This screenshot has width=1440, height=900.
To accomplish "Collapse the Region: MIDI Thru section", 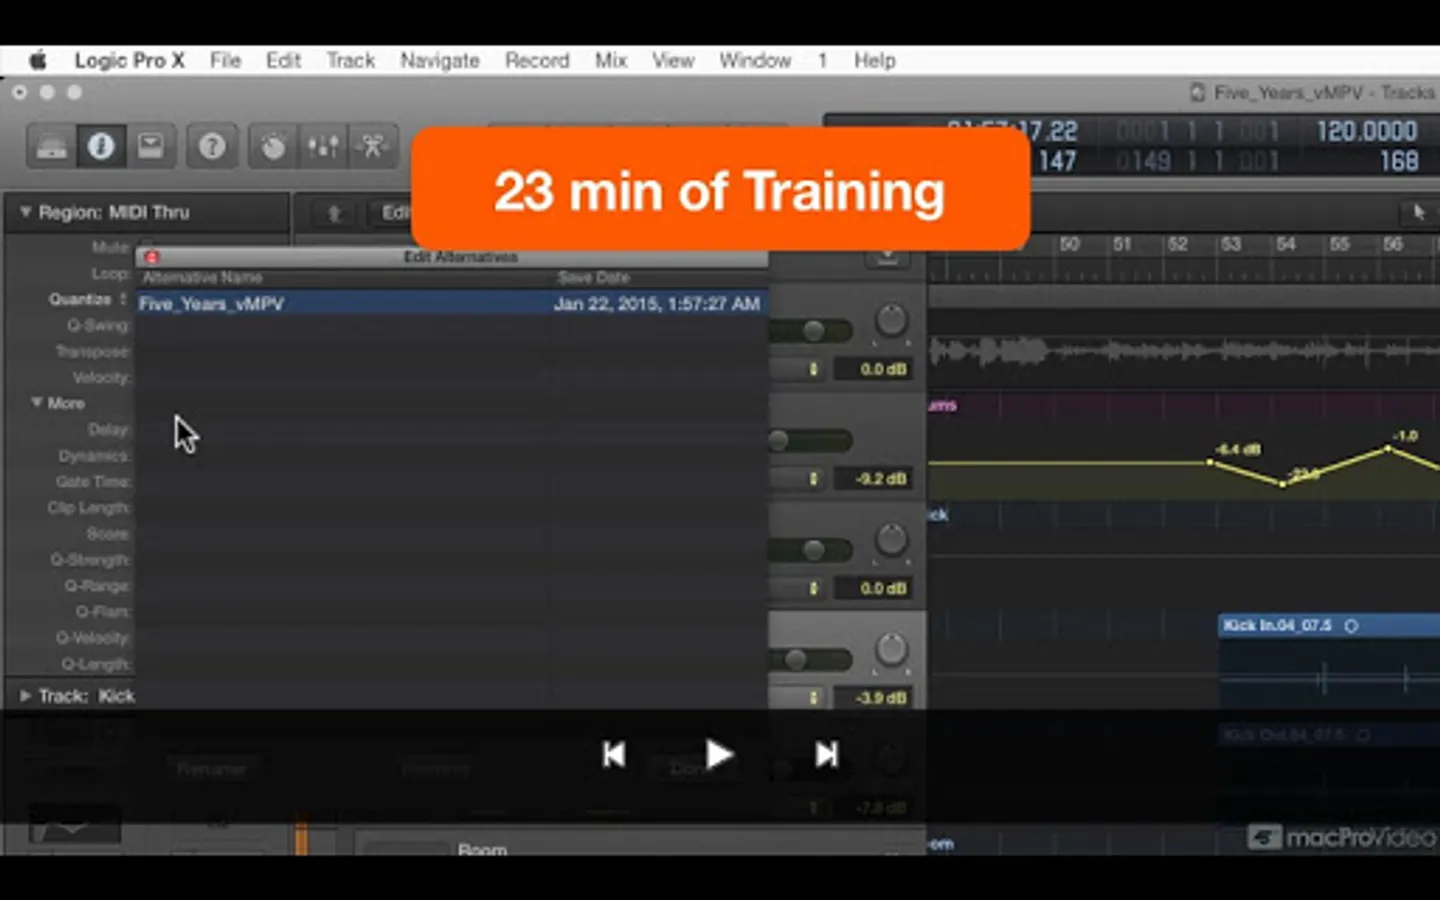I will tap(25, 212).
